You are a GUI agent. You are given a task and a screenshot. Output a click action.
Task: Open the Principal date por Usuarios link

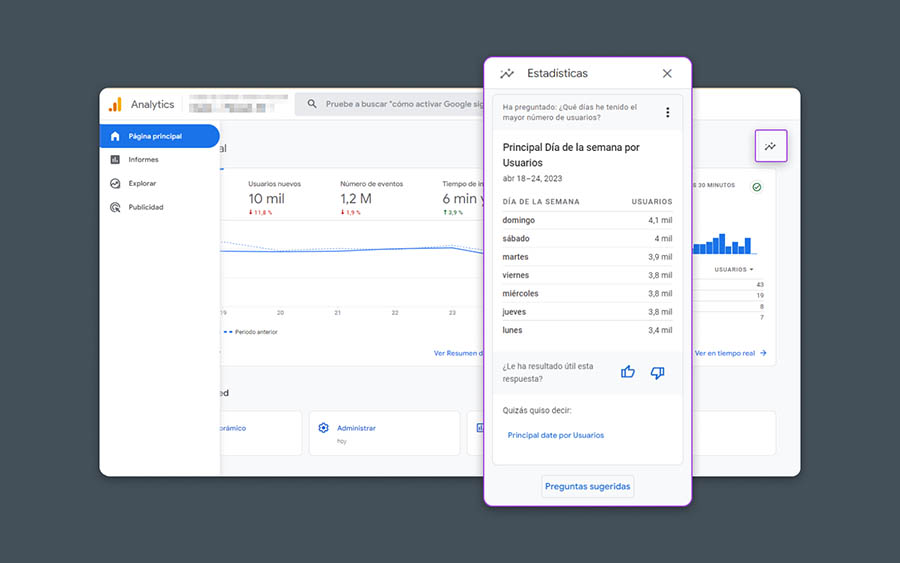pyautogui.click(x=555, y=435)
